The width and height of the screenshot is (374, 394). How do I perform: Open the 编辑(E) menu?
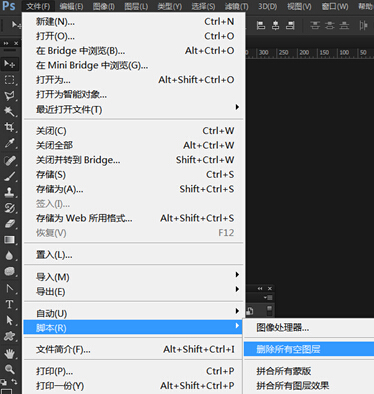(x=71, y=6)
